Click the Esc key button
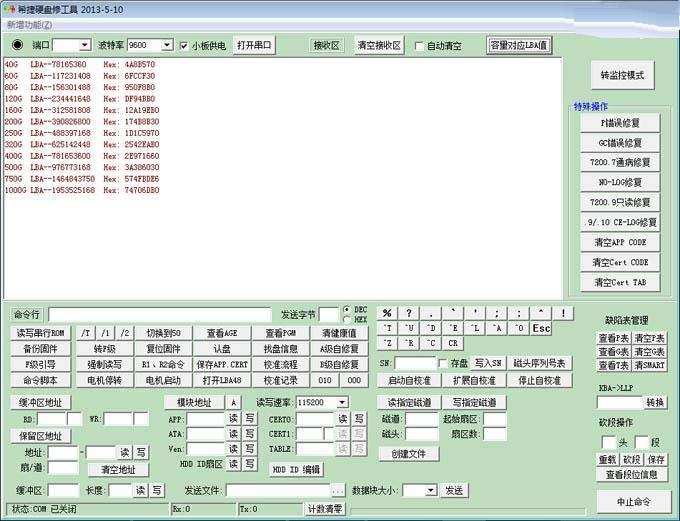The image size is (680, 521). pyautogui.click(x=541, y=328)
